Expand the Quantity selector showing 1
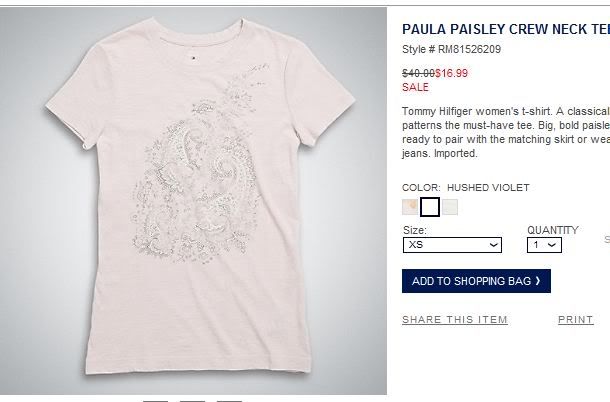 (544, 245)
